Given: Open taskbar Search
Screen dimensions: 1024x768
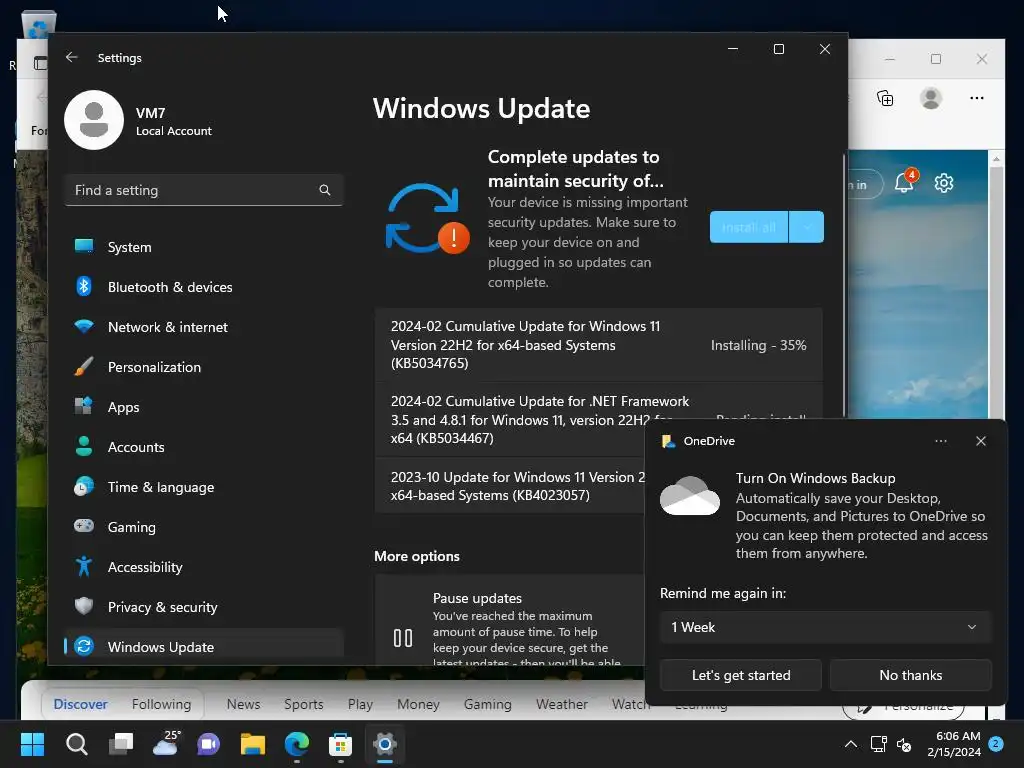Looking at the screenshot, I should [76, 744].
